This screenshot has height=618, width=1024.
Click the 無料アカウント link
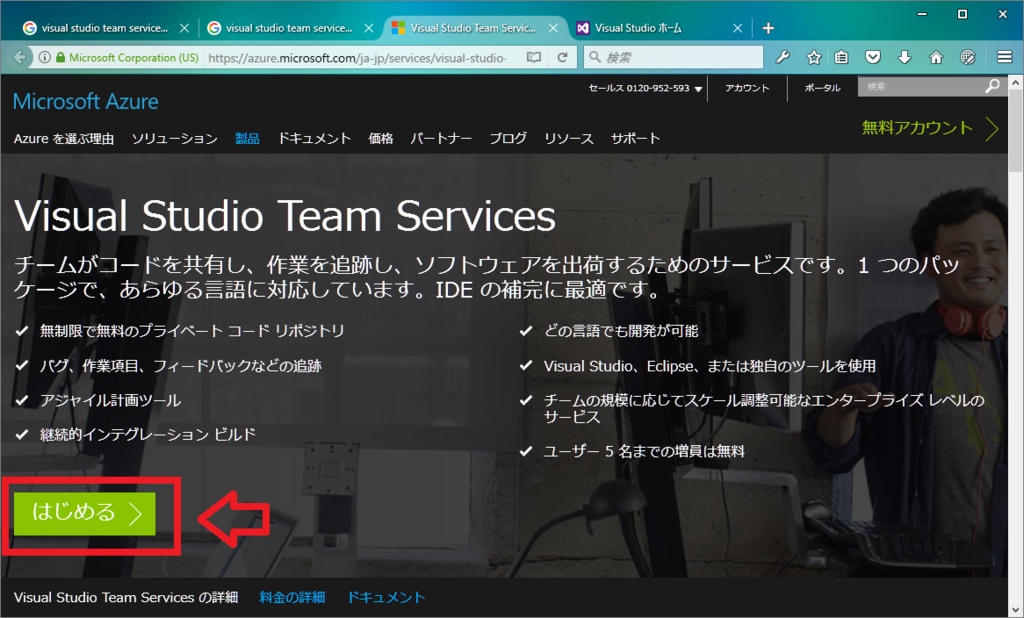coord(917,127)
